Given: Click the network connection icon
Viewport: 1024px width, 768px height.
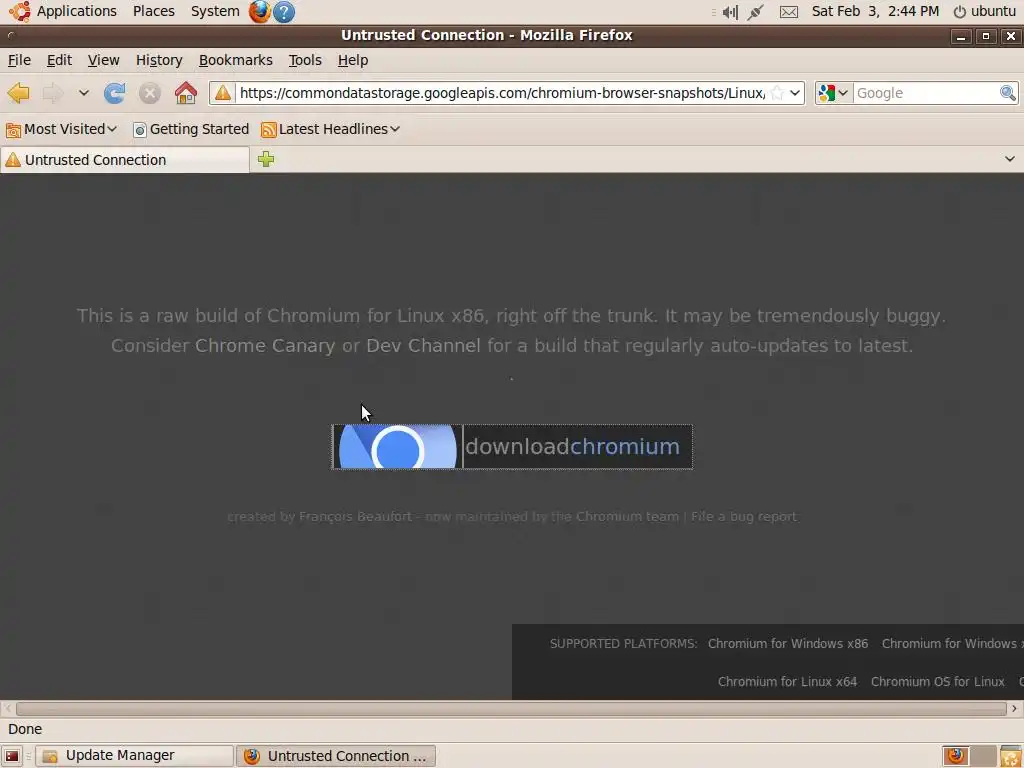Looking at the screenshot, I should (x=756, y=12).
